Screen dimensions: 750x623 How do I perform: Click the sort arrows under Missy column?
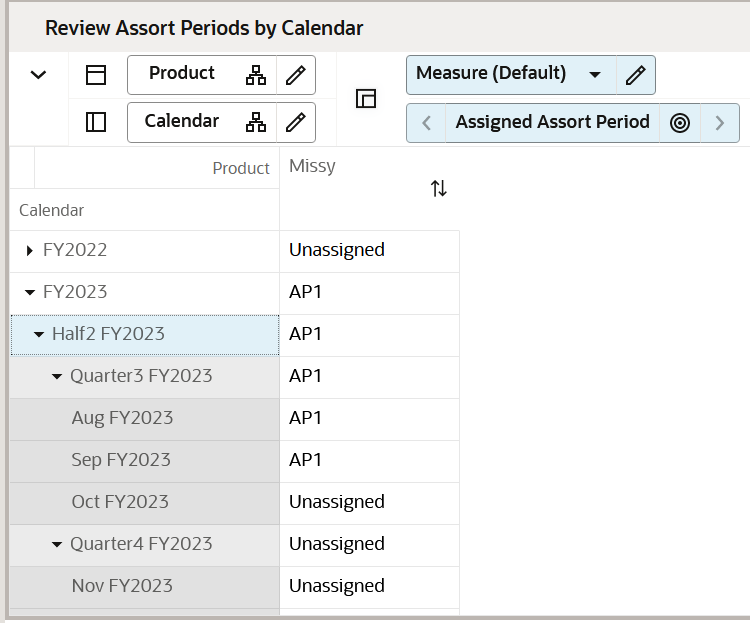(x=438, y=188)
